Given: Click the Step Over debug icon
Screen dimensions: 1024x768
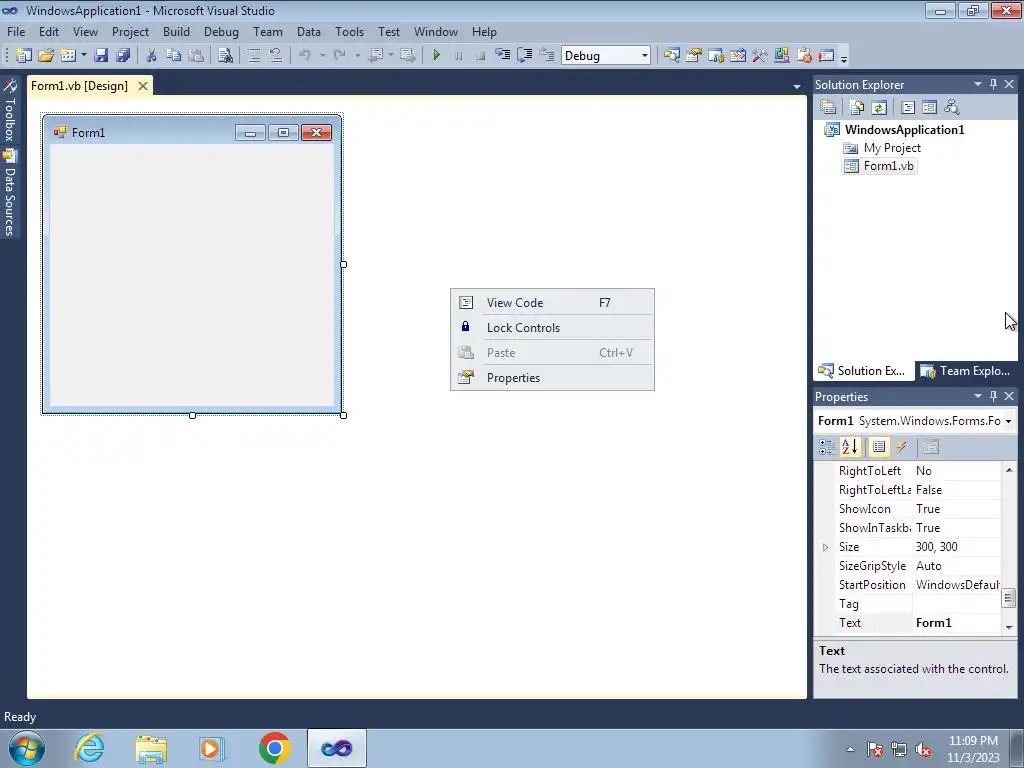Looking at the screenshot, I should 524,56.
